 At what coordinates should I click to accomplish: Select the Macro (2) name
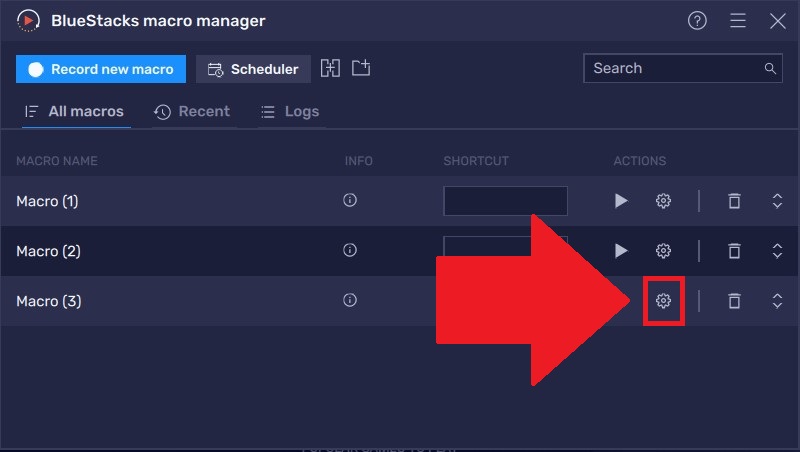coord(48,251)
